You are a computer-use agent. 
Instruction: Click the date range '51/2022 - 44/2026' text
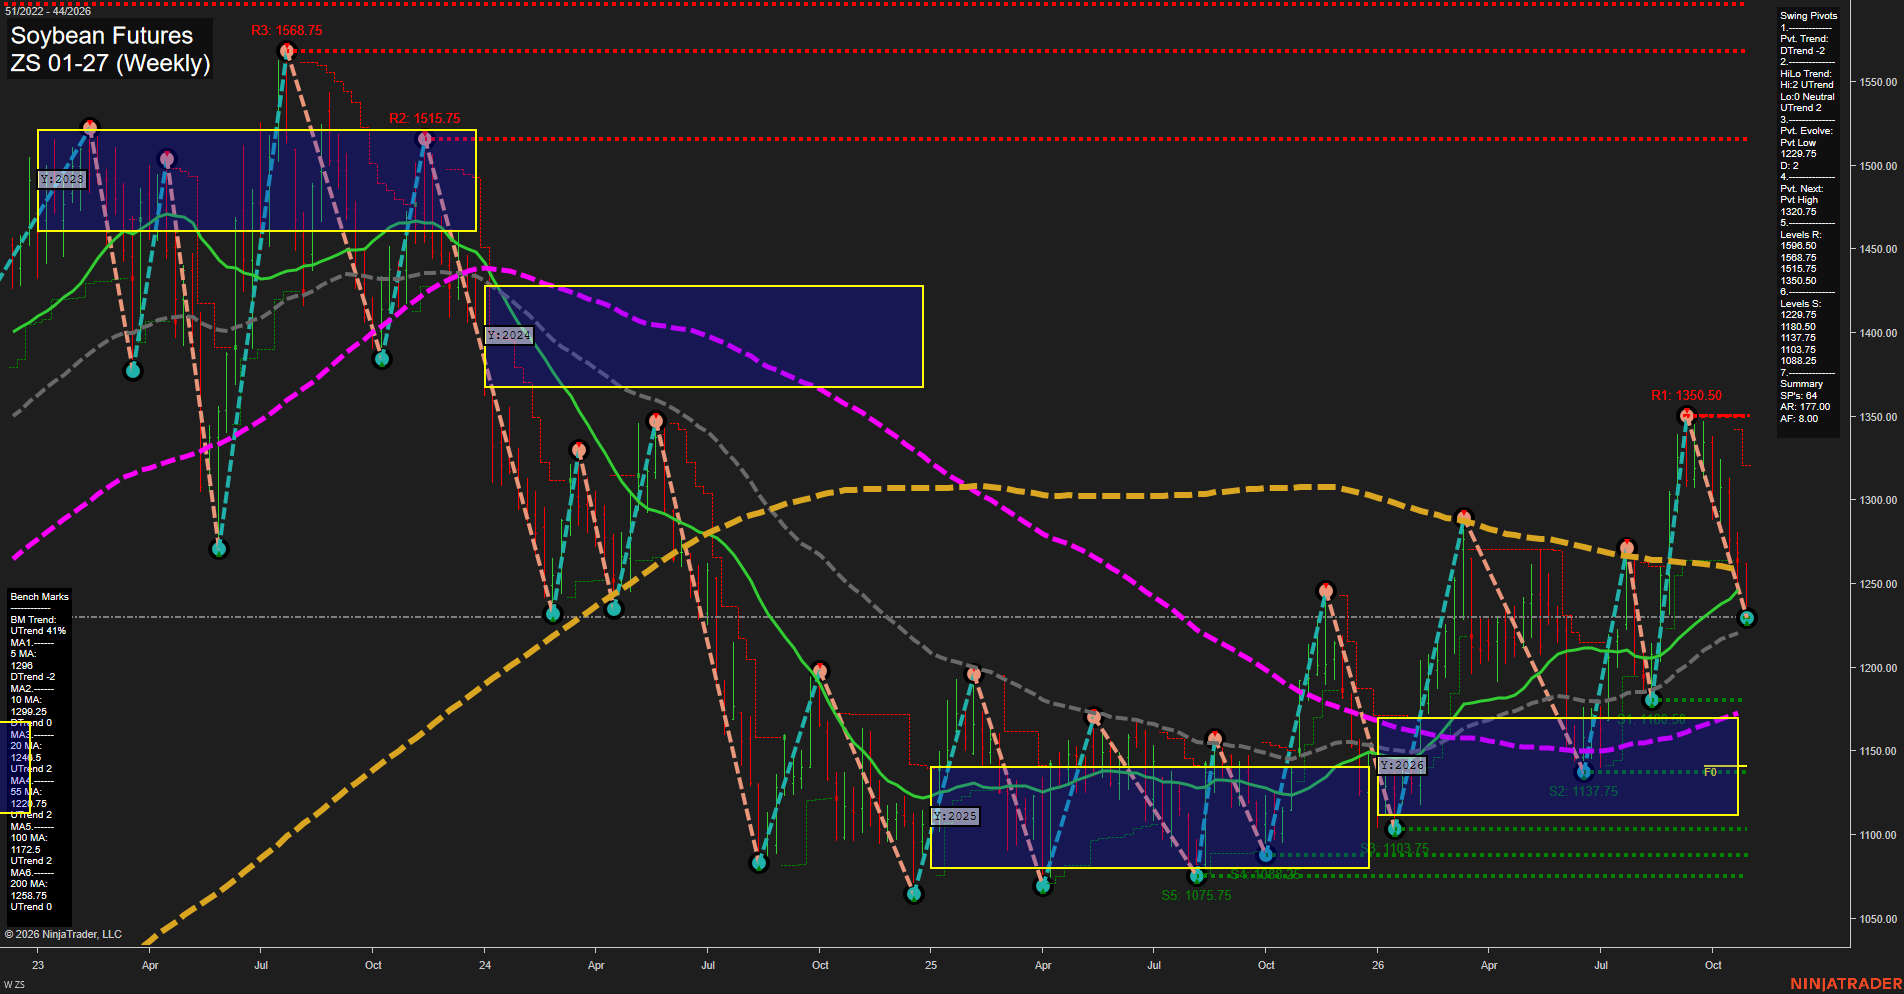[x=48, y=11]
